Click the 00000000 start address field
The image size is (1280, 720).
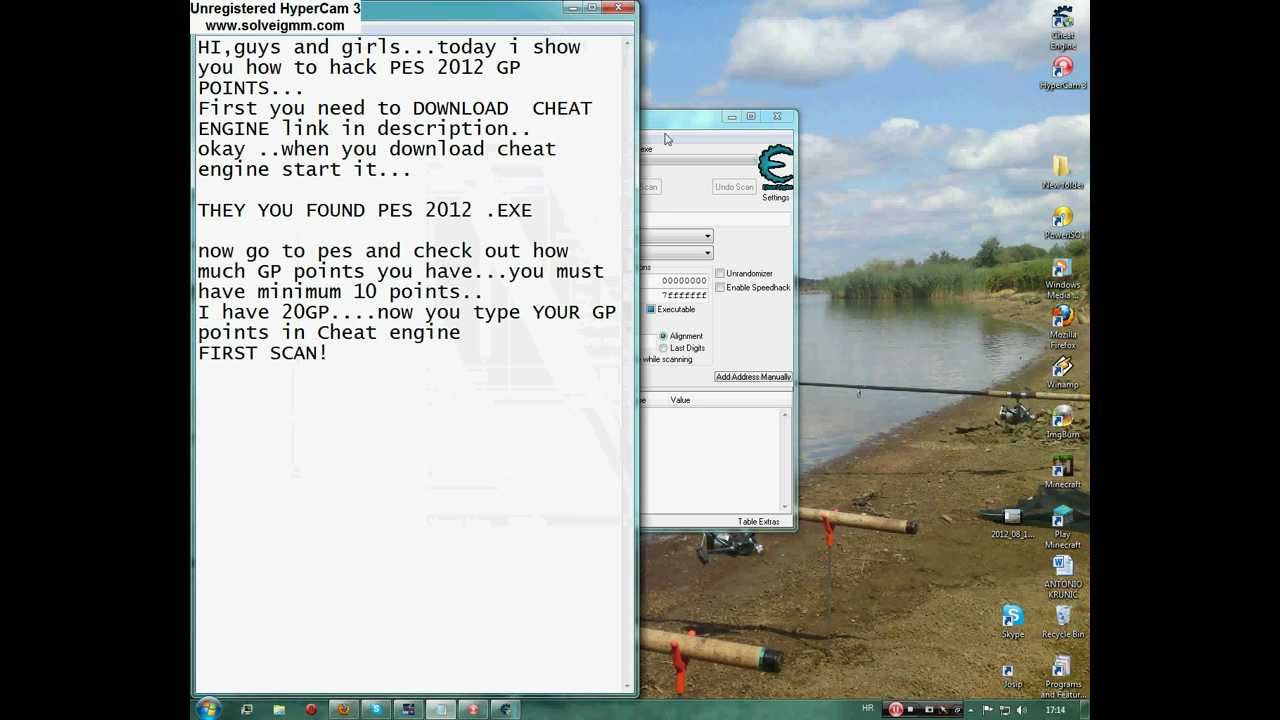pyautogui.click(x=675, y=281)
